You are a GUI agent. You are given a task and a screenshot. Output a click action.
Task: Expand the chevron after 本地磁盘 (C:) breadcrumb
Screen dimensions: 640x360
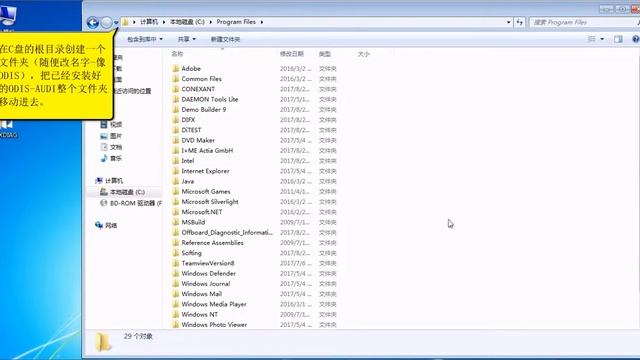coord(211,22)
